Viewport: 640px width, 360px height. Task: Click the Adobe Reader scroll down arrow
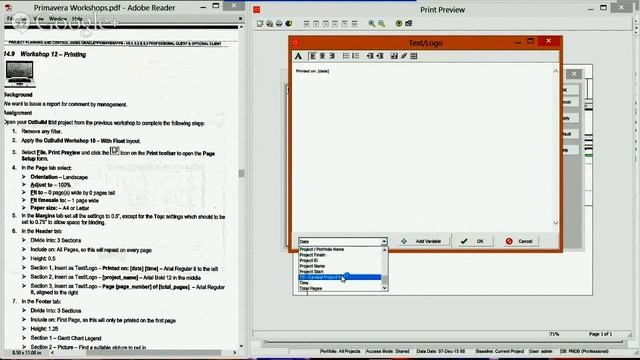pos(241,346)
